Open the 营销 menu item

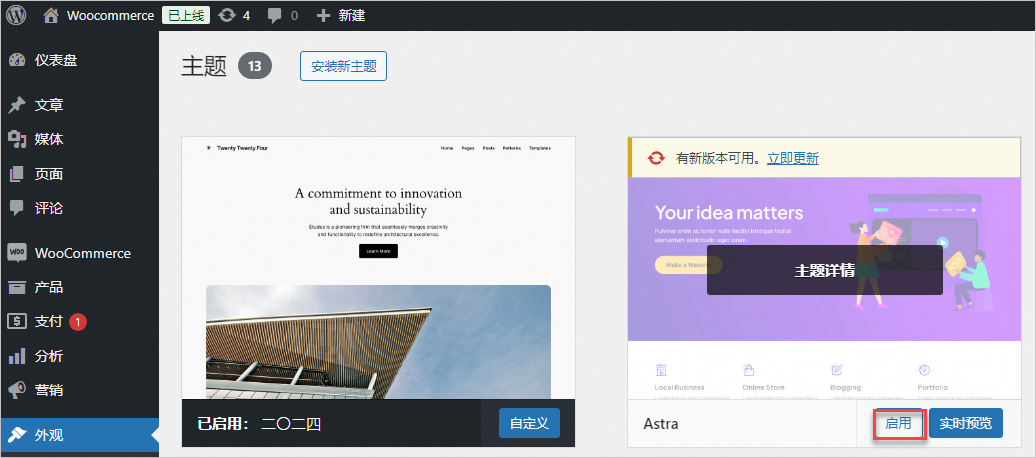point(49,390)
